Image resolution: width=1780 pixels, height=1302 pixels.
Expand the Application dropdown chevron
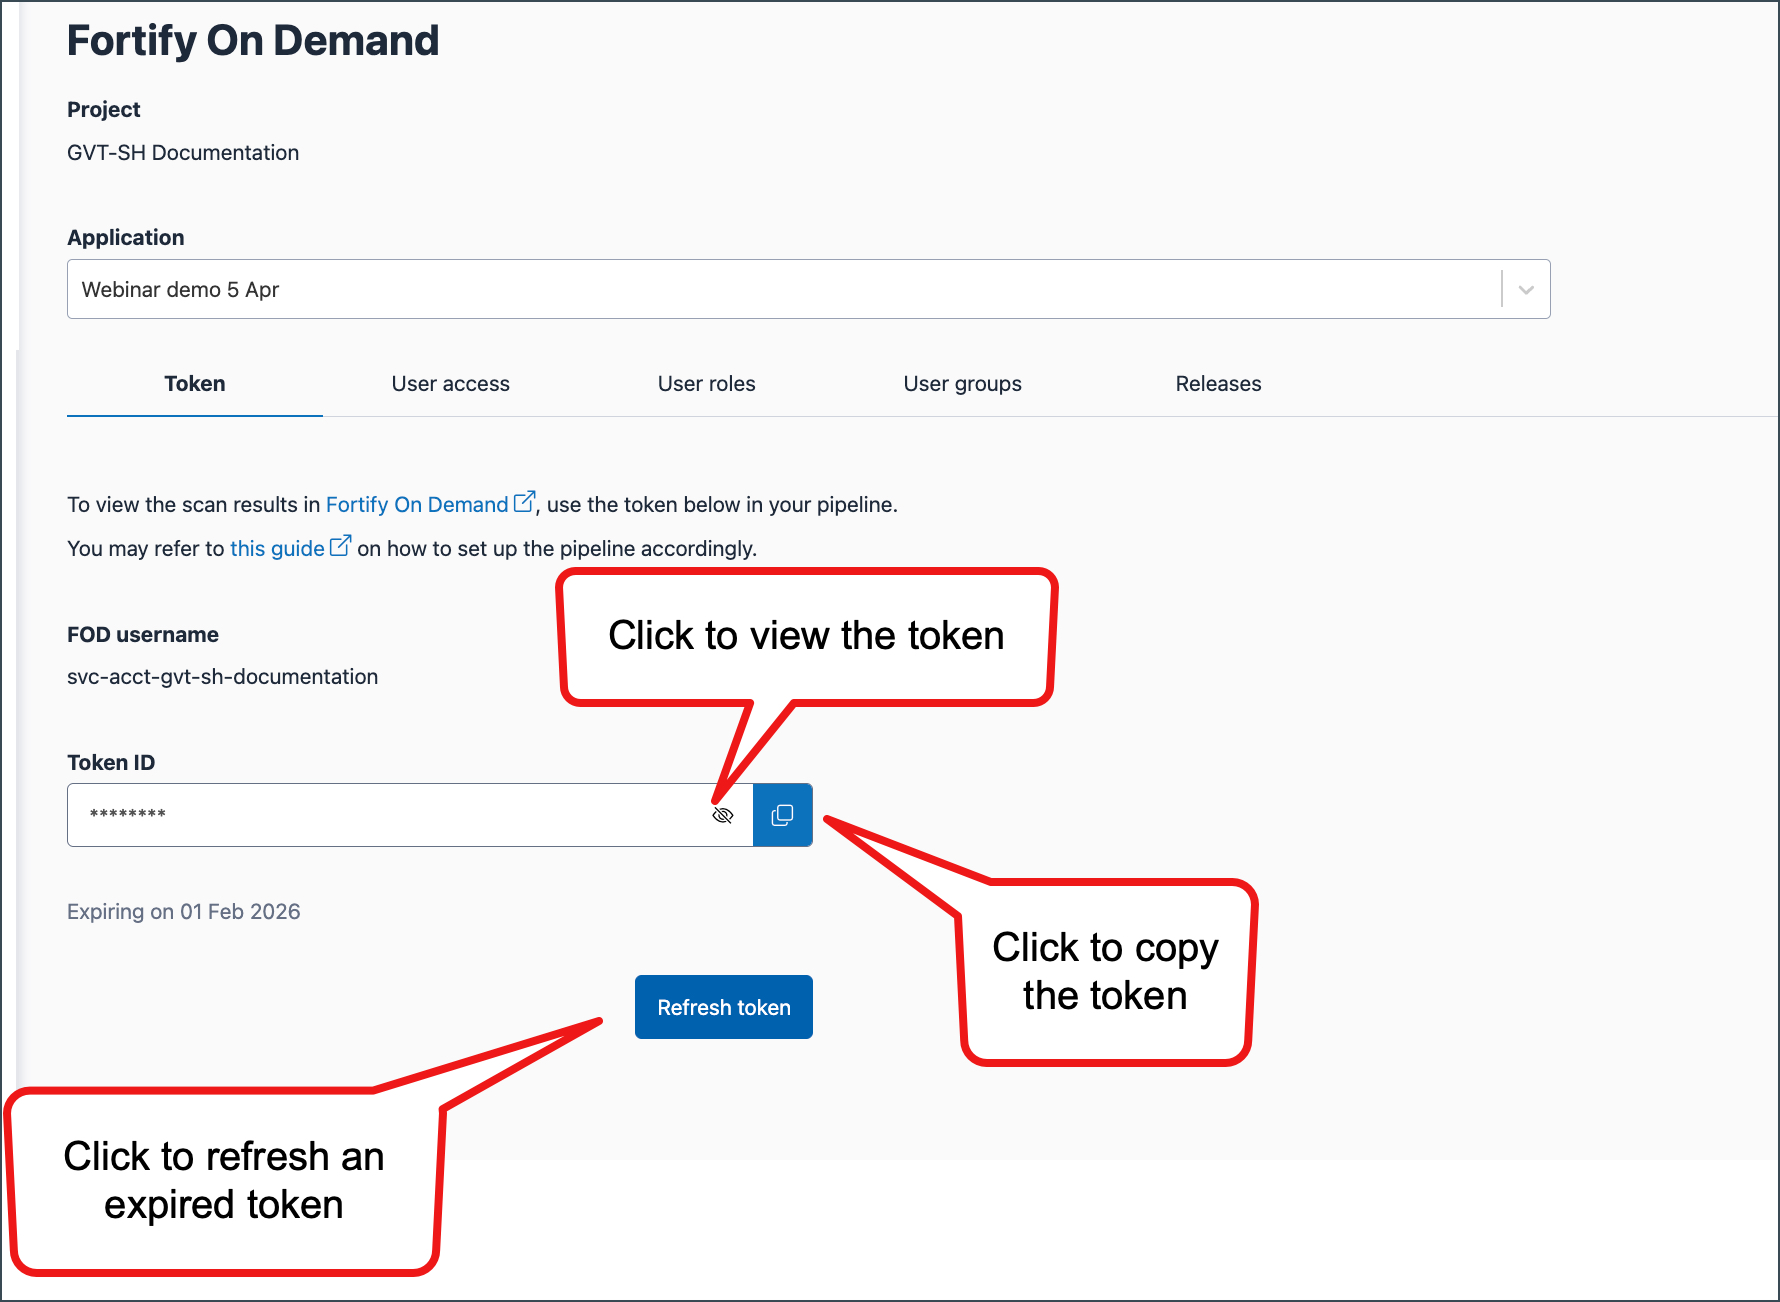[1526, 290]
